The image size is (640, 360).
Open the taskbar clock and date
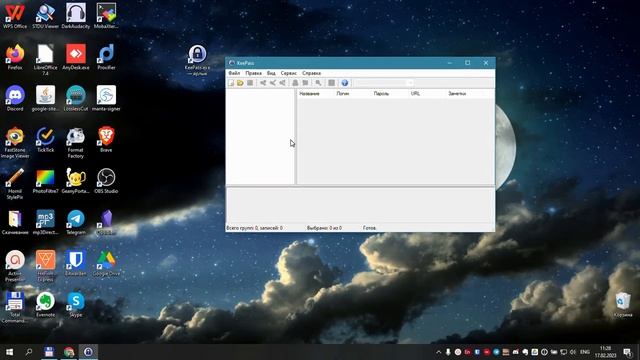pos(606,352)
